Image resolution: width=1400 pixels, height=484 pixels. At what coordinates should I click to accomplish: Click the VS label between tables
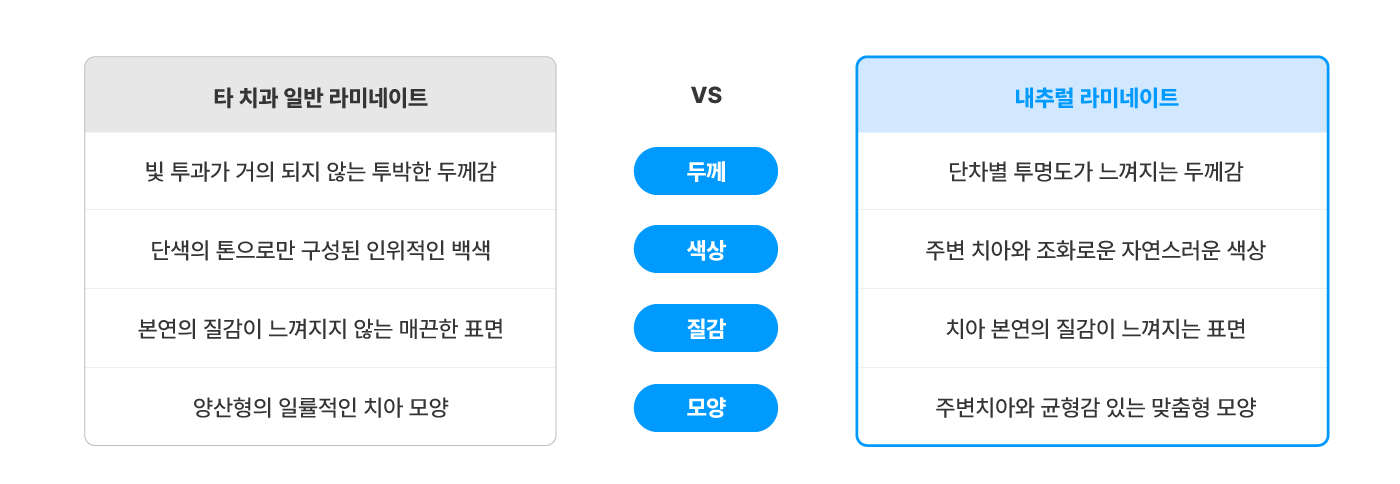(706, 95)
